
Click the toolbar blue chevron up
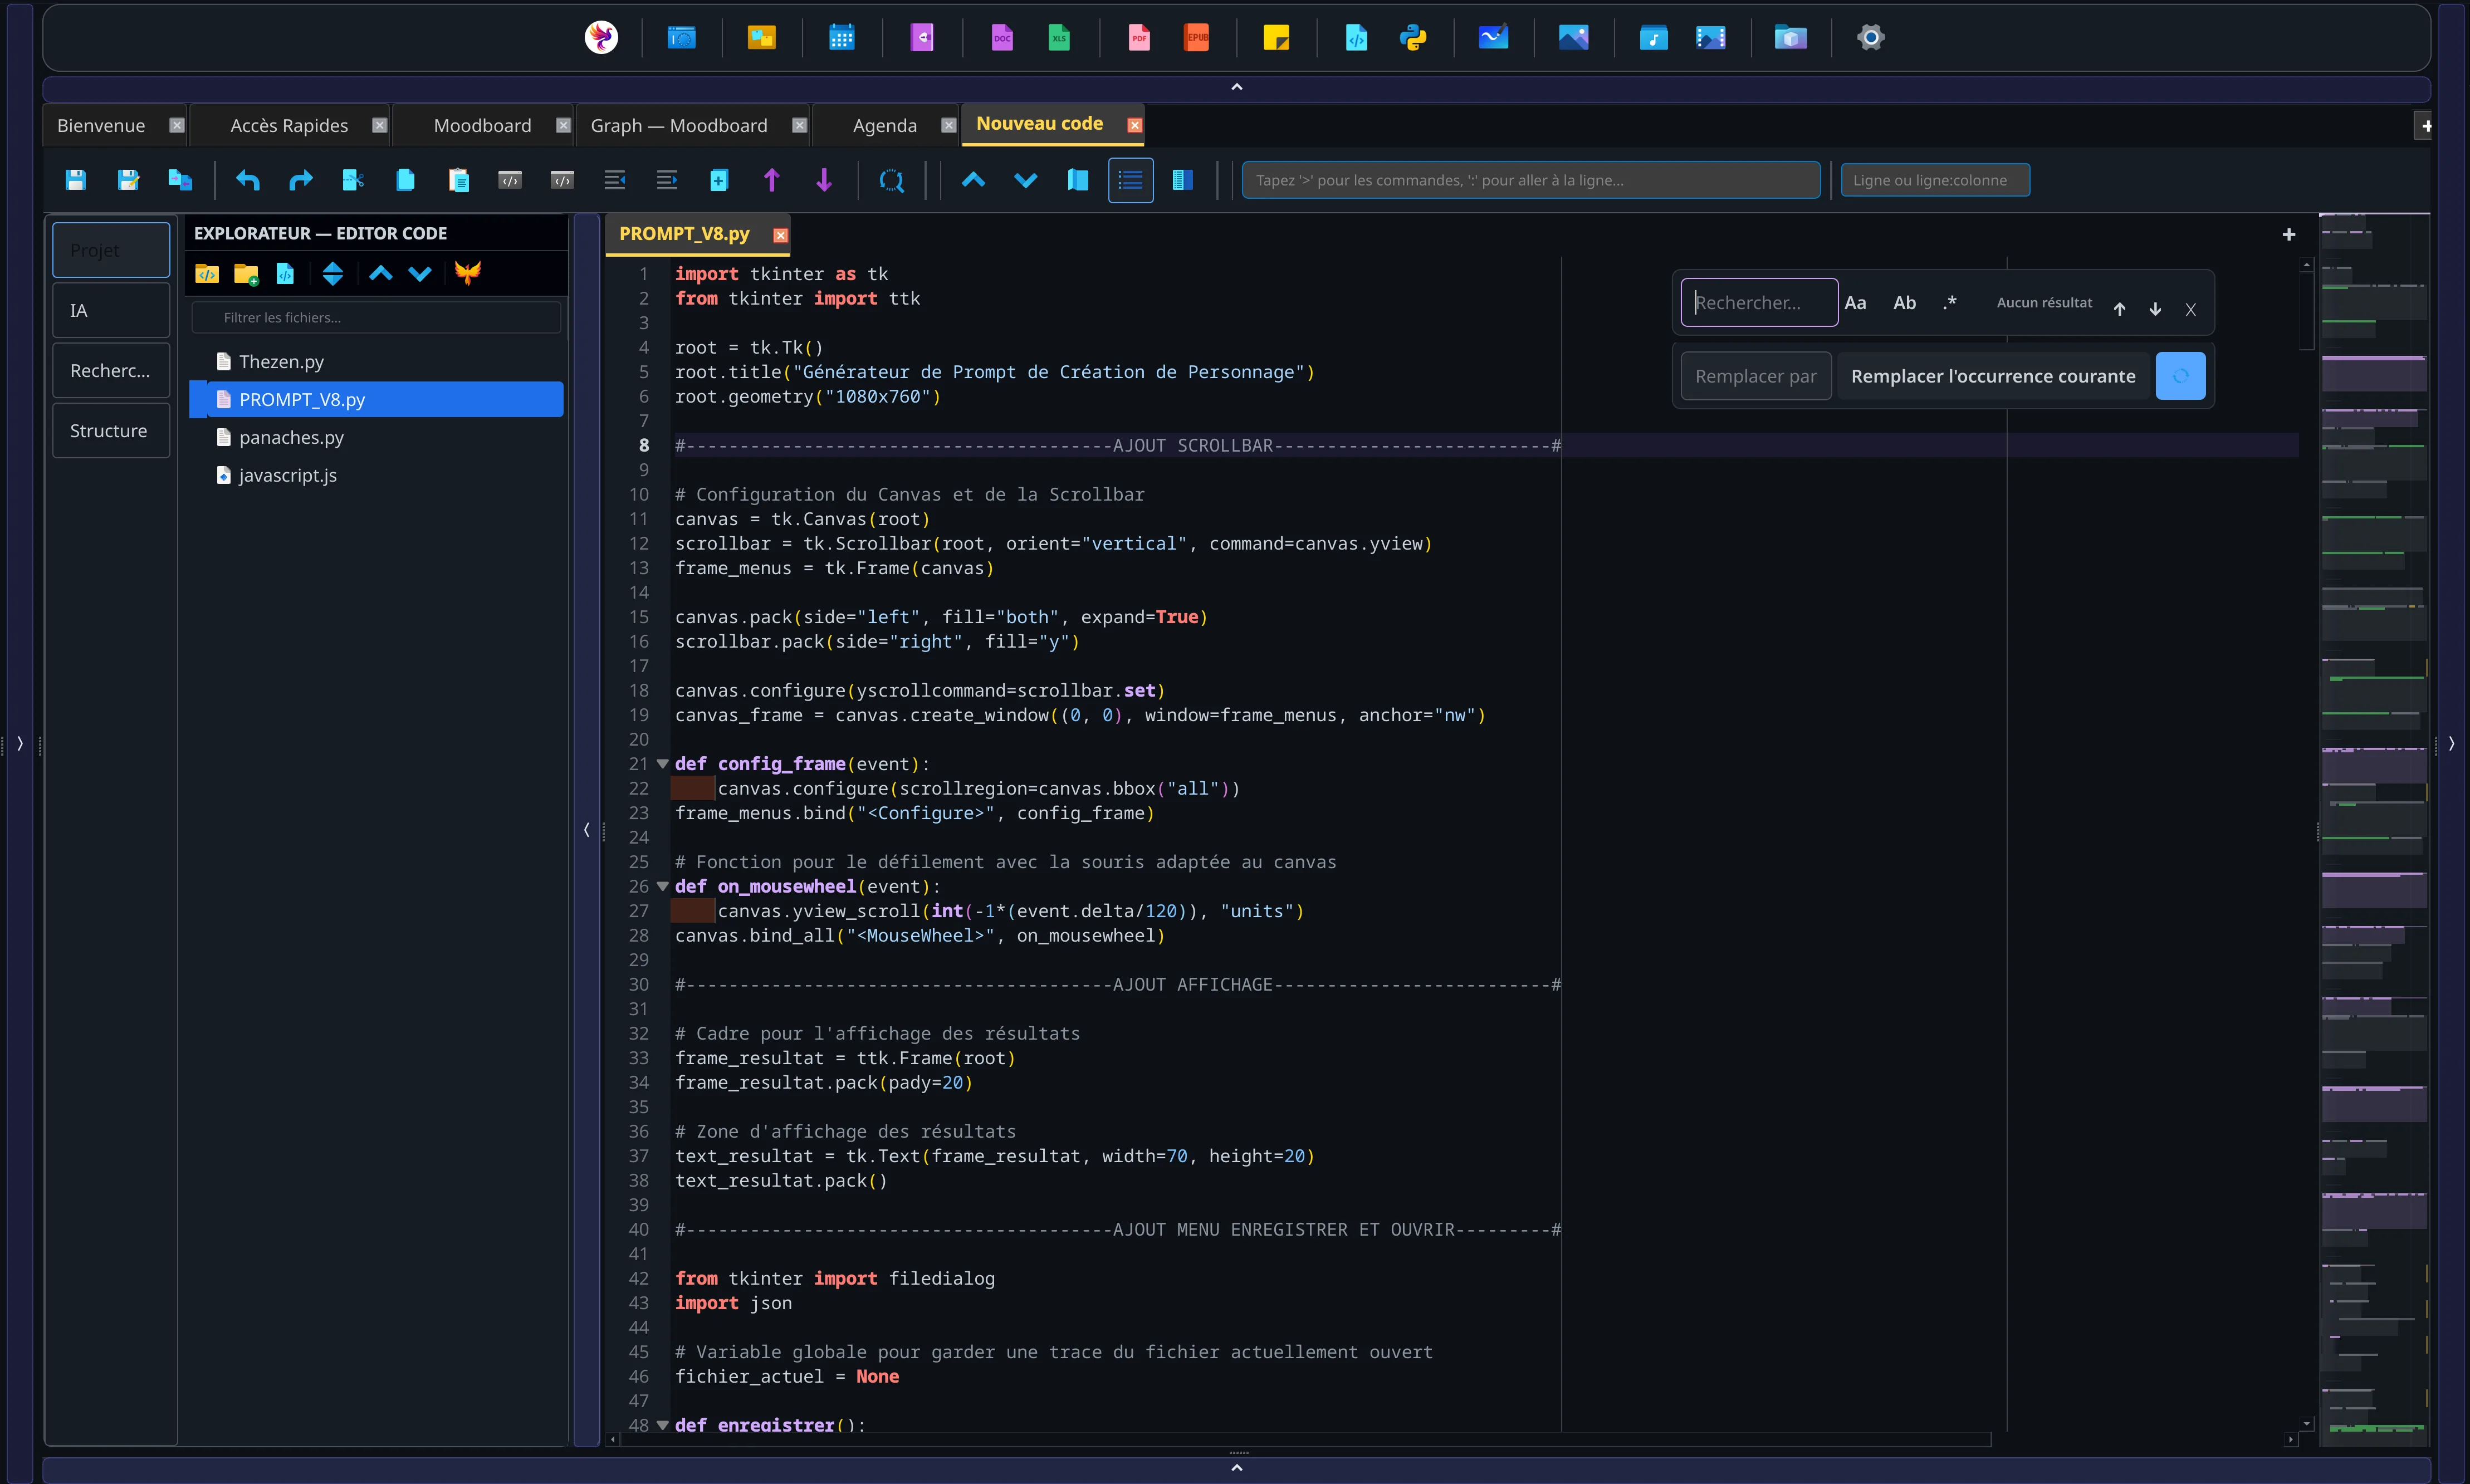coord(973,180)
